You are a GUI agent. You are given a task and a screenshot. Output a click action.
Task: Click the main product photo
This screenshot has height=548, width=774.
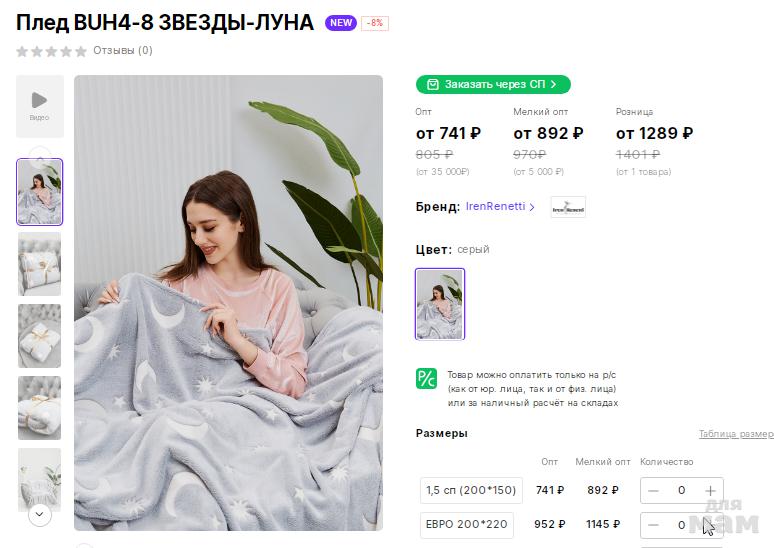coord(228,302)
